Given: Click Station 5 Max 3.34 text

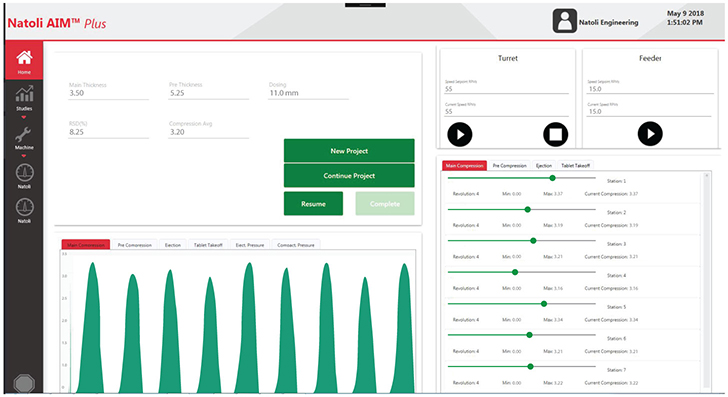Looking at the screenshot, I should pyautogui.click(x=552, y=319).
